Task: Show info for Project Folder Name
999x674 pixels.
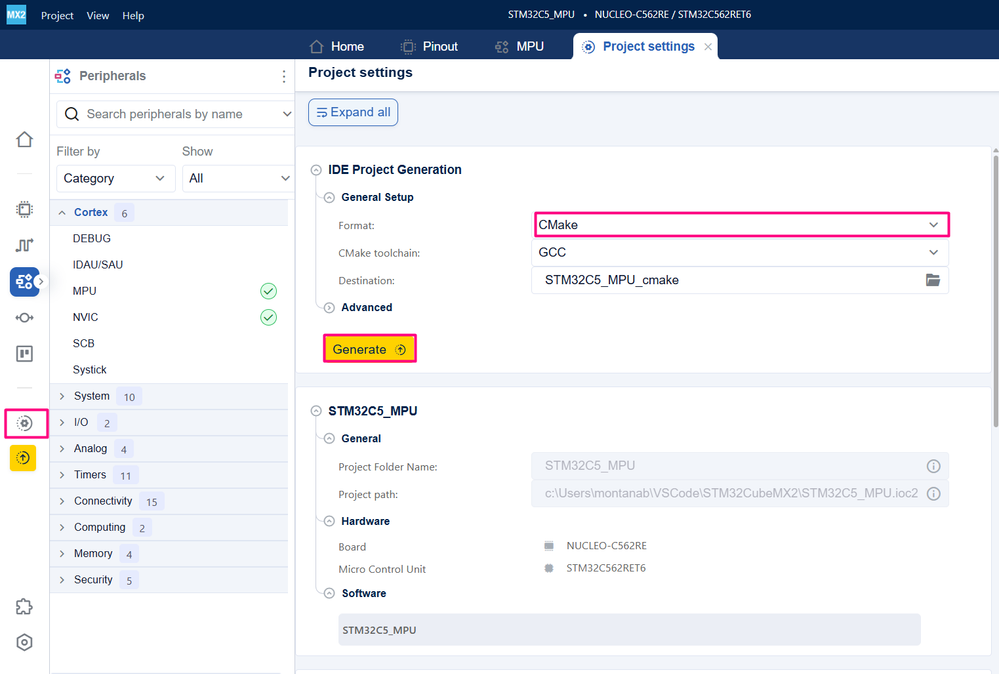Action: point(933,466)
